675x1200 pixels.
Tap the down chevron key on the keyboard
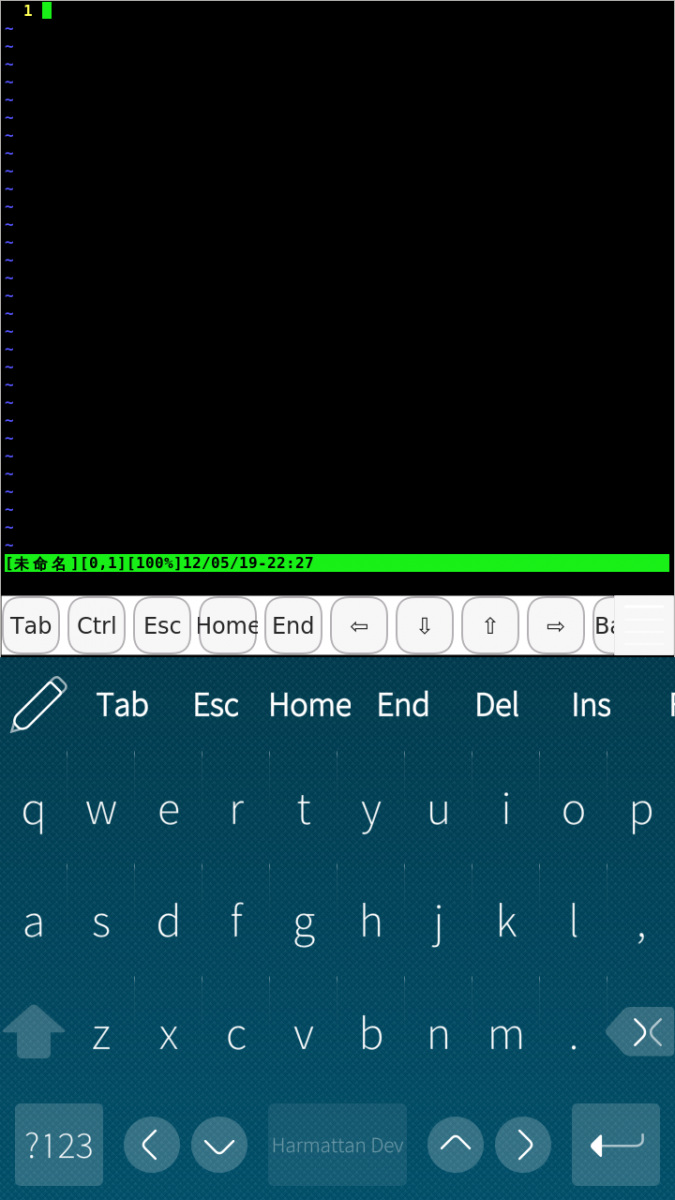[219, 1145]
